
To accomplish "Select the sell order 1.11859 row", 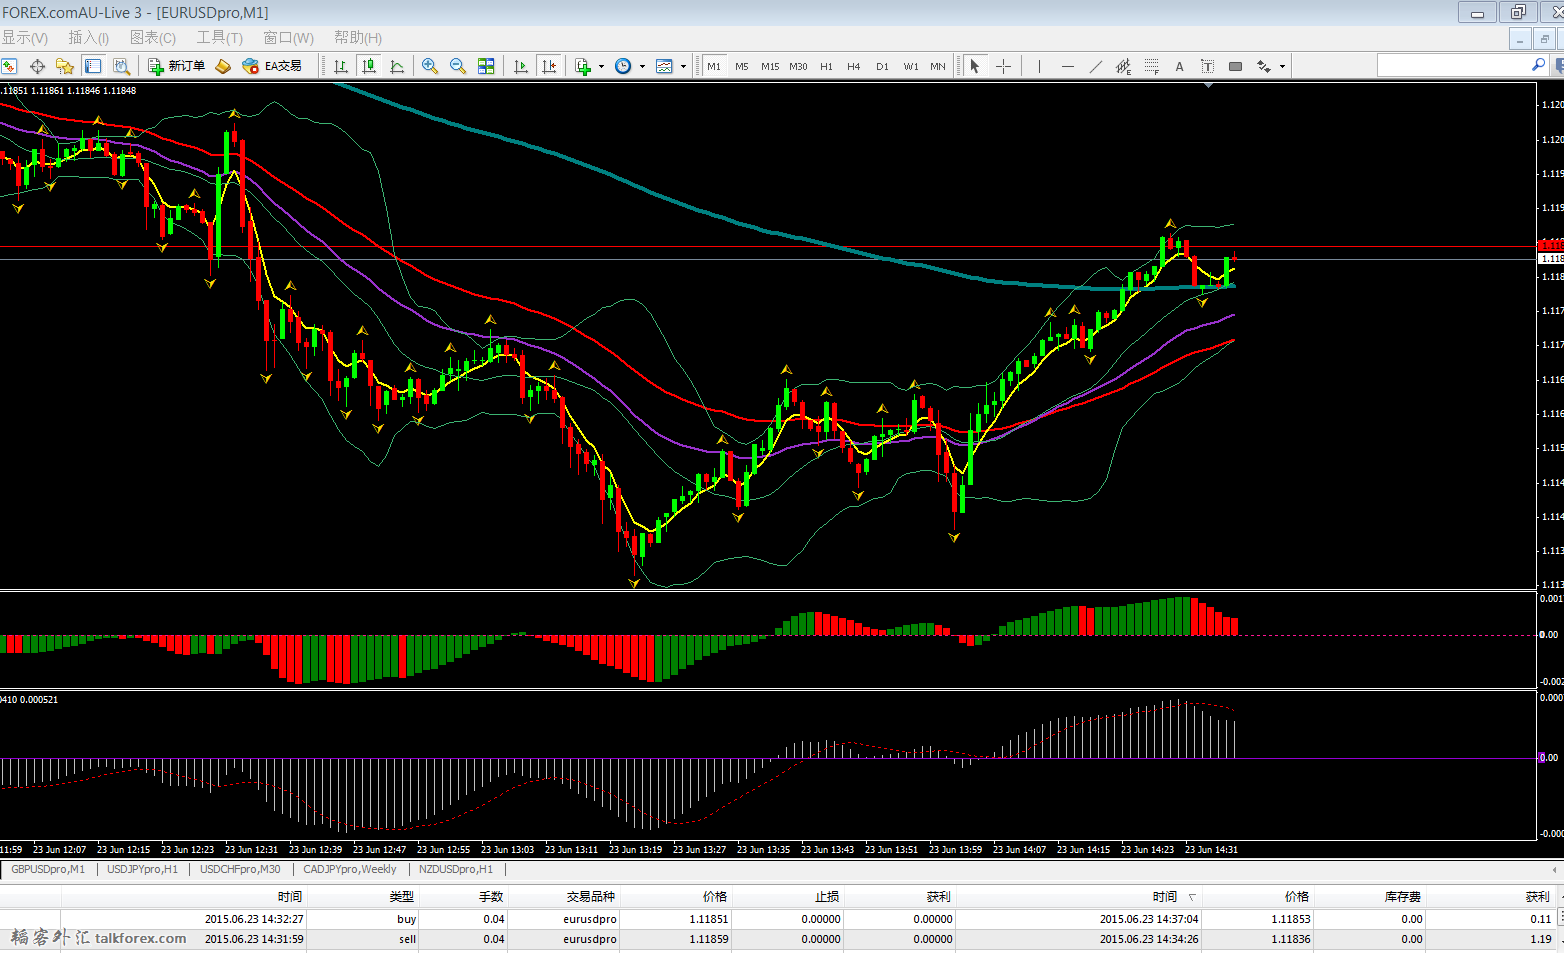I will 782,939.
